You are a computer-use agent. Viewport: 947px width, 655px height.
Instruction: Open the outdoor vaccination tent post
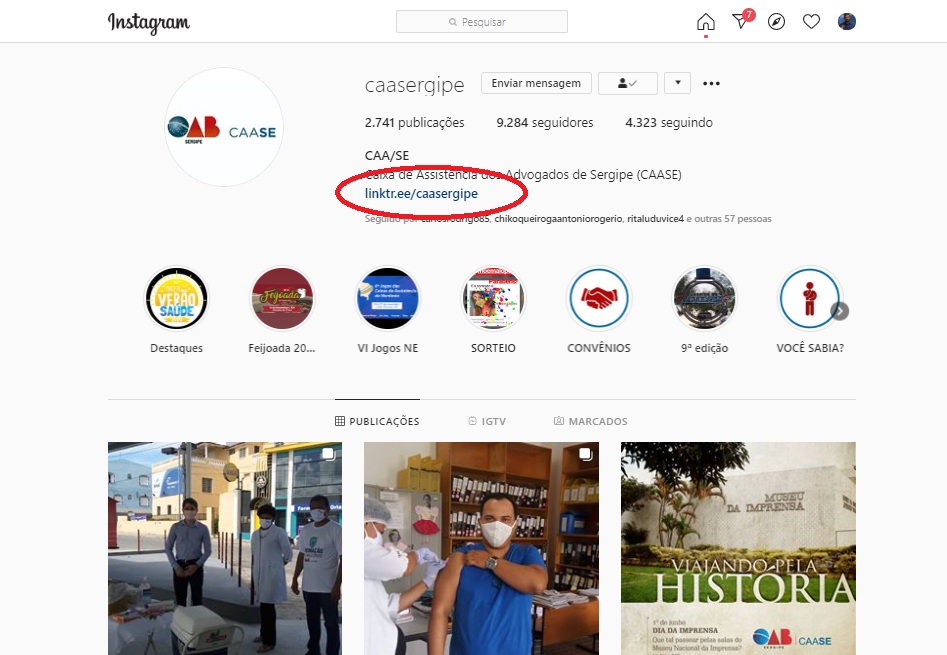point(225,548)
